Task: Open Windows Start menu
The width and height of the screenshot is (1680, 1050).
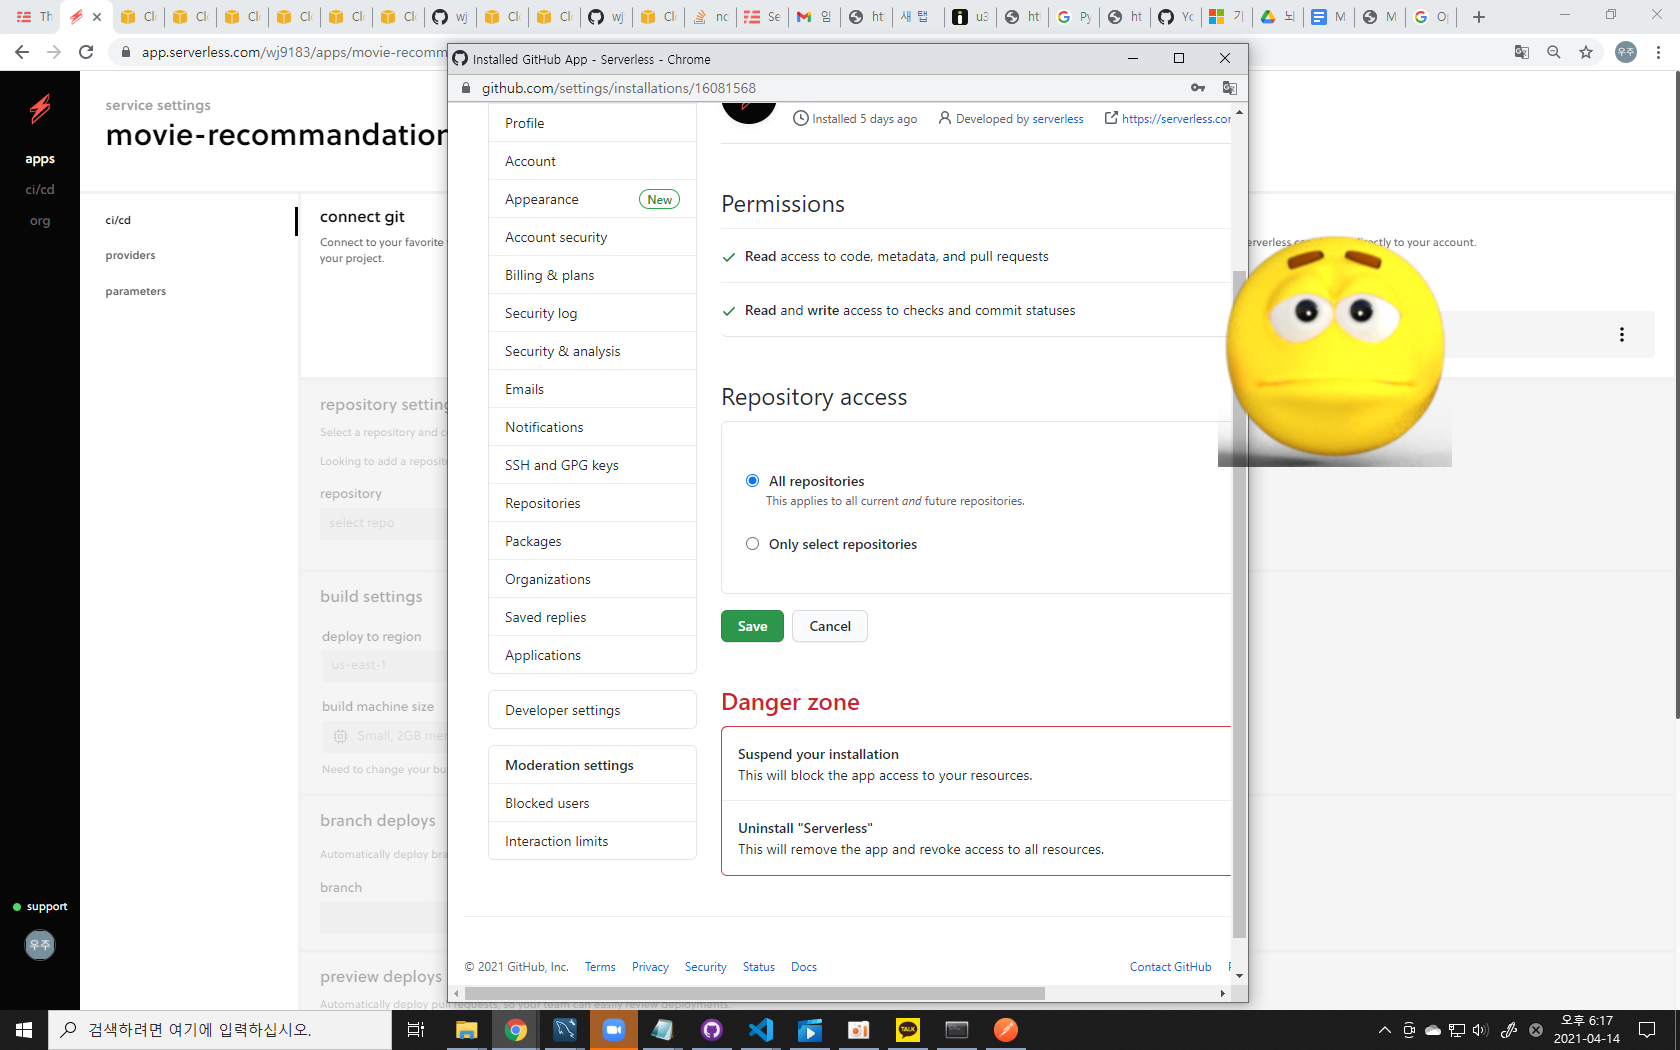Action: [24, 1030]
